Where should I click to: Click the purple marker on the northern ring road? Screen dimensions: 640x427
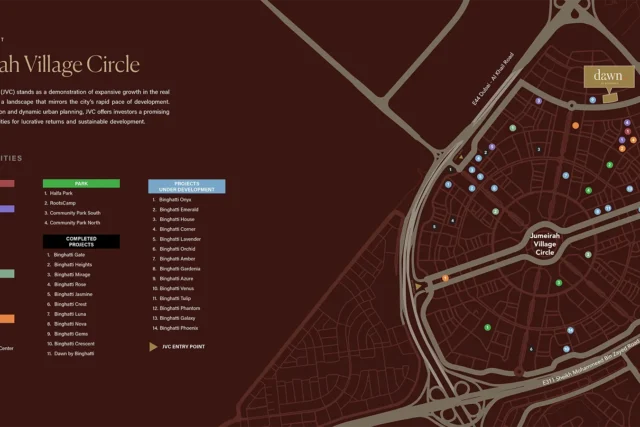coord(537,101)
